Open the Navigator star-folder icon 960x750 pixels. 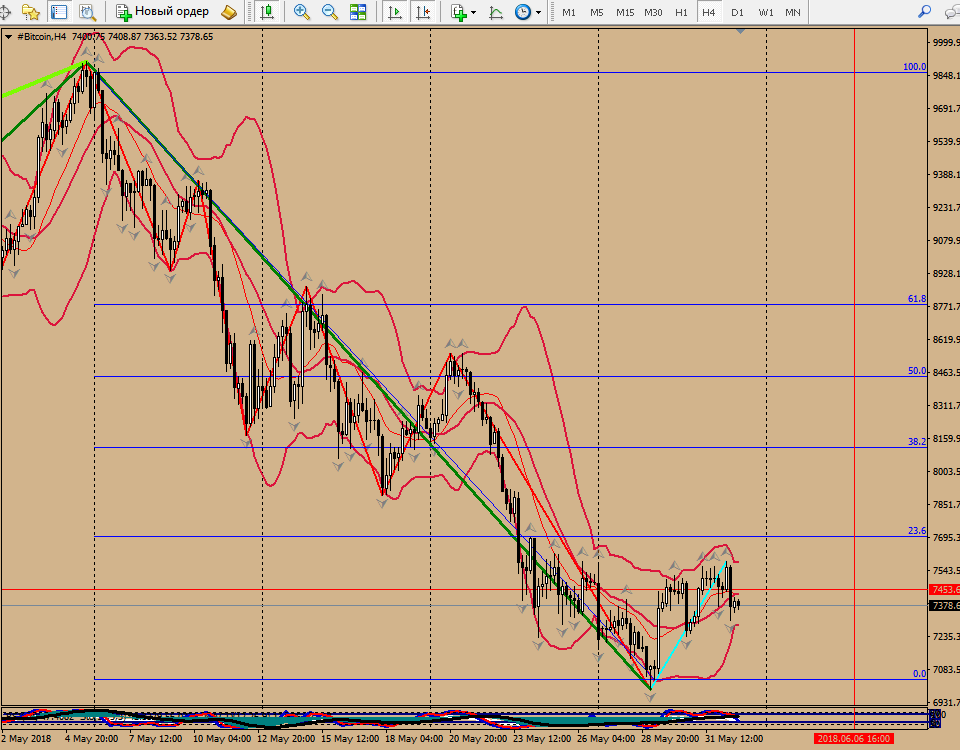[31, 12]
